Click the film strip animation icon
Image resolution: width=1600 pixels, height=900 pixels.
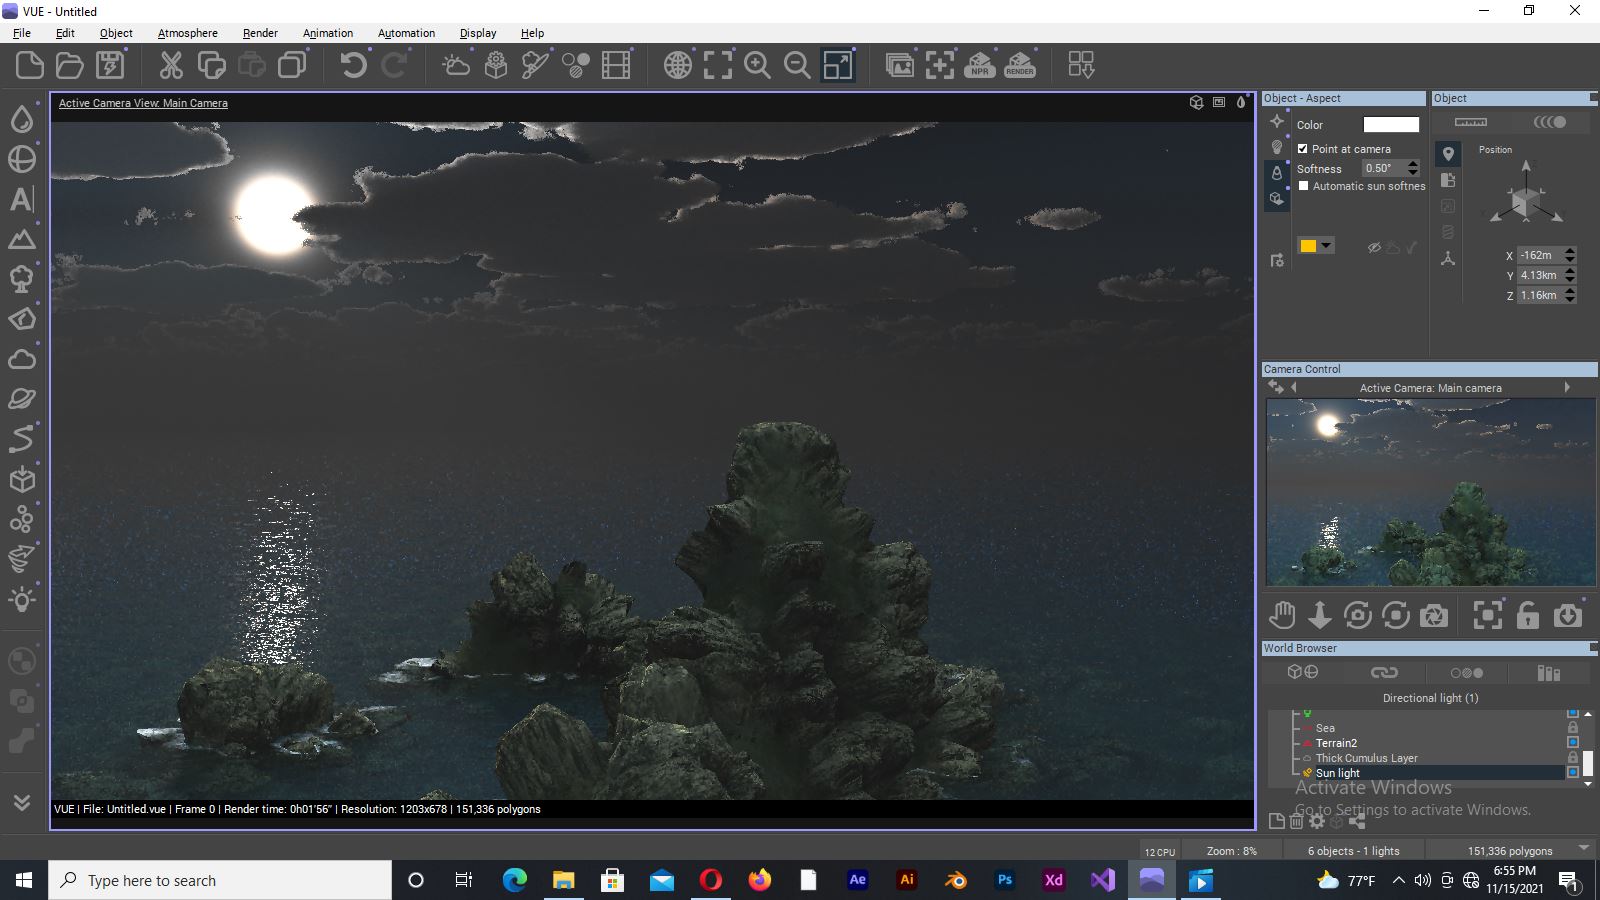coord(616,66)
